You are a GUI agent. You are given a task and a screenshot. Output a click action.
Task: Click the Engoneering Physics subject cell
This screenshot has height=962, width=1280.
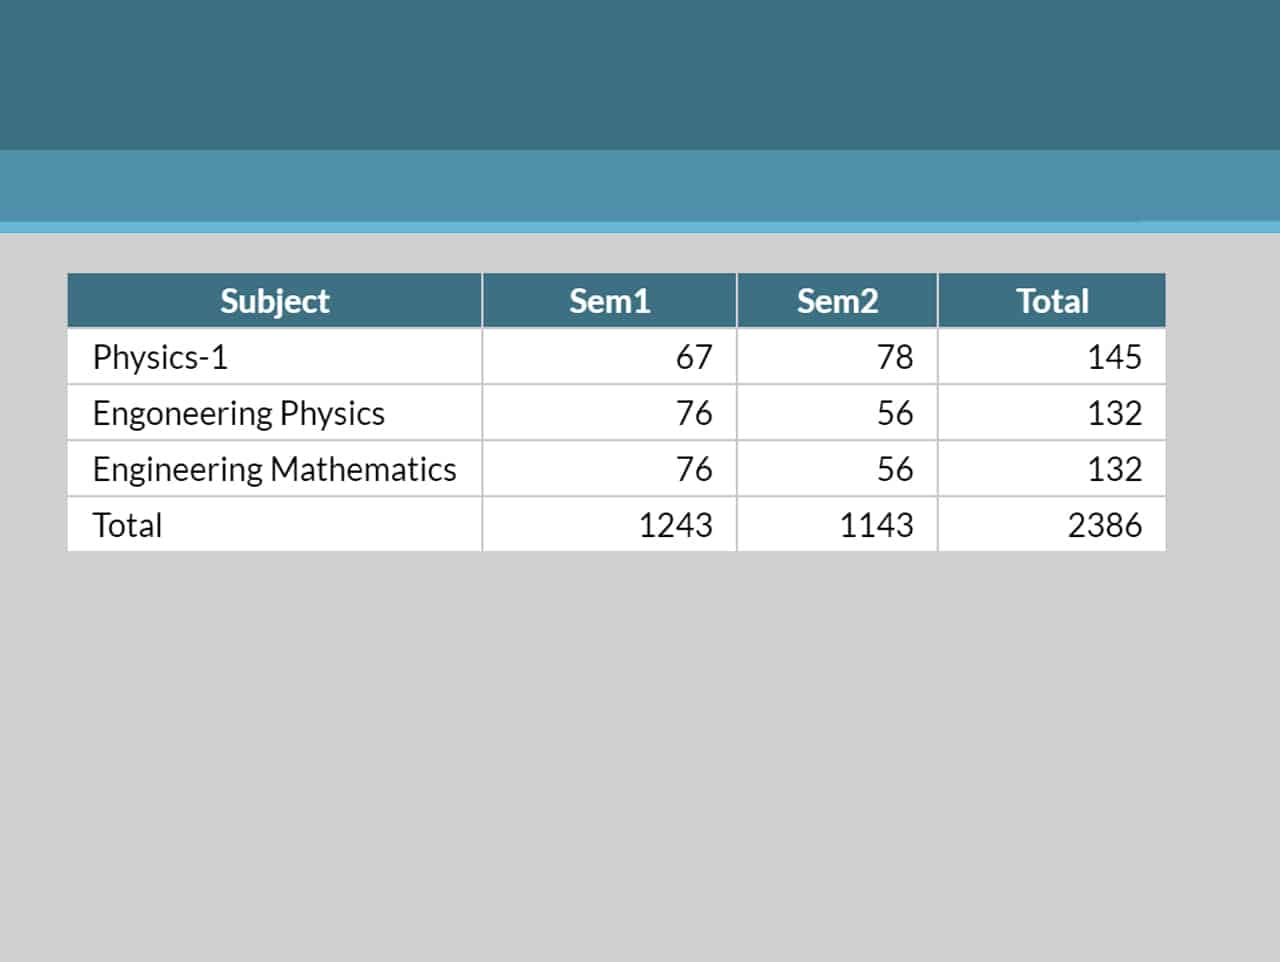coord(238,412)
